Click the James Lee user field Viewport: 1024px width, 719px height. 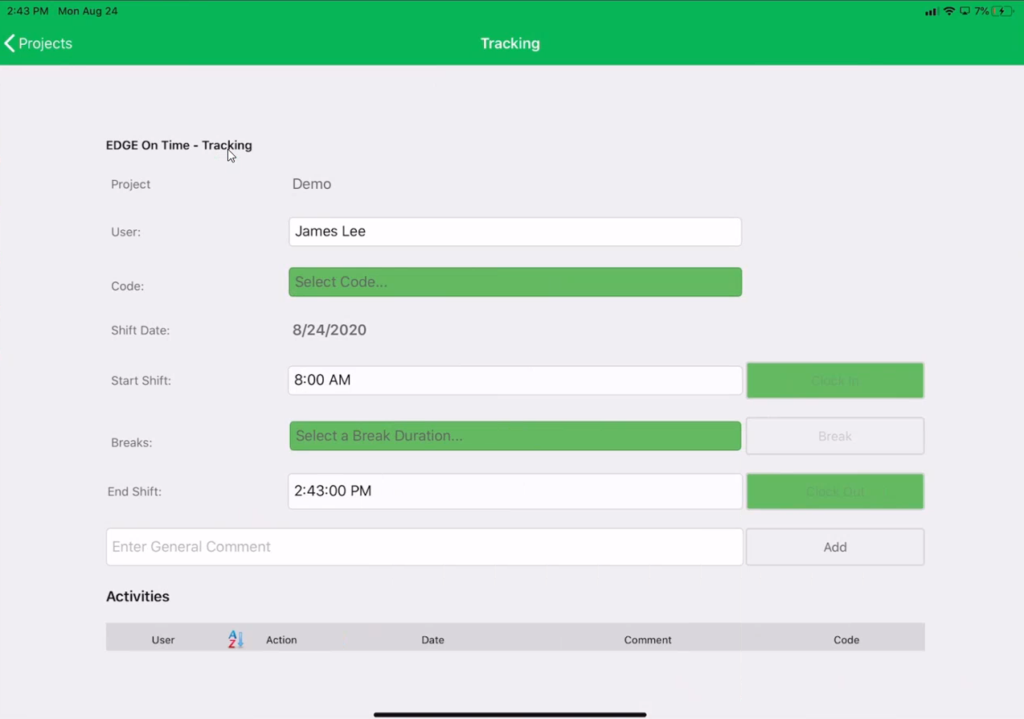coord(514,231)
